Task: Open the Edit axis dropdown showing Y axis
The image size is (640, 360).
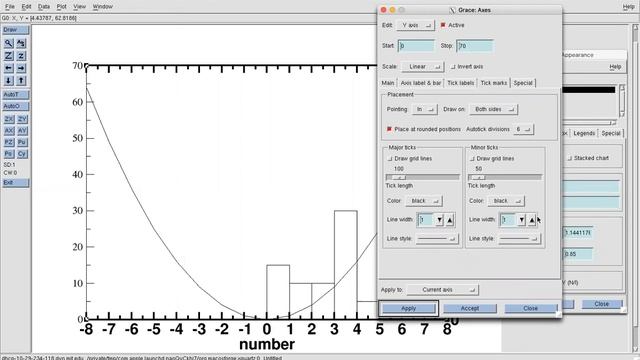Action: tap(416, 25)
